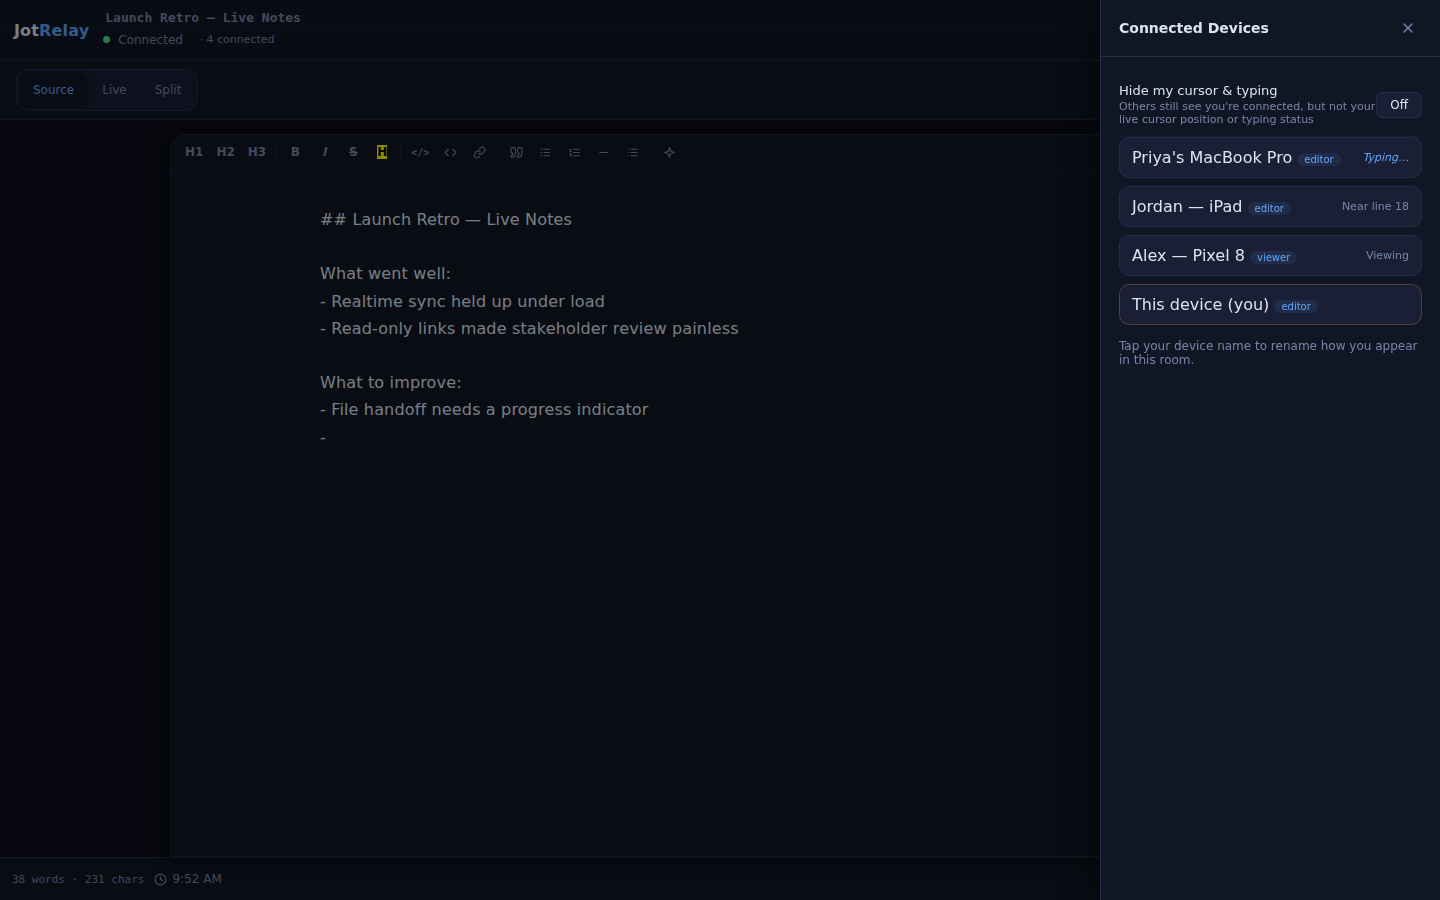This screenshot has width=1440, height=900.
Task: Click line 'File handoff needs a progress indicator'
Action: click(x=484, y=409)
